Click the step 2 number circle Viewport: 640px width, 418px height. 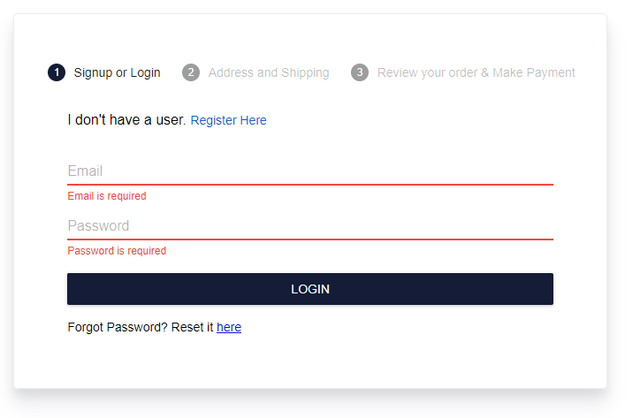pos(191,73)
